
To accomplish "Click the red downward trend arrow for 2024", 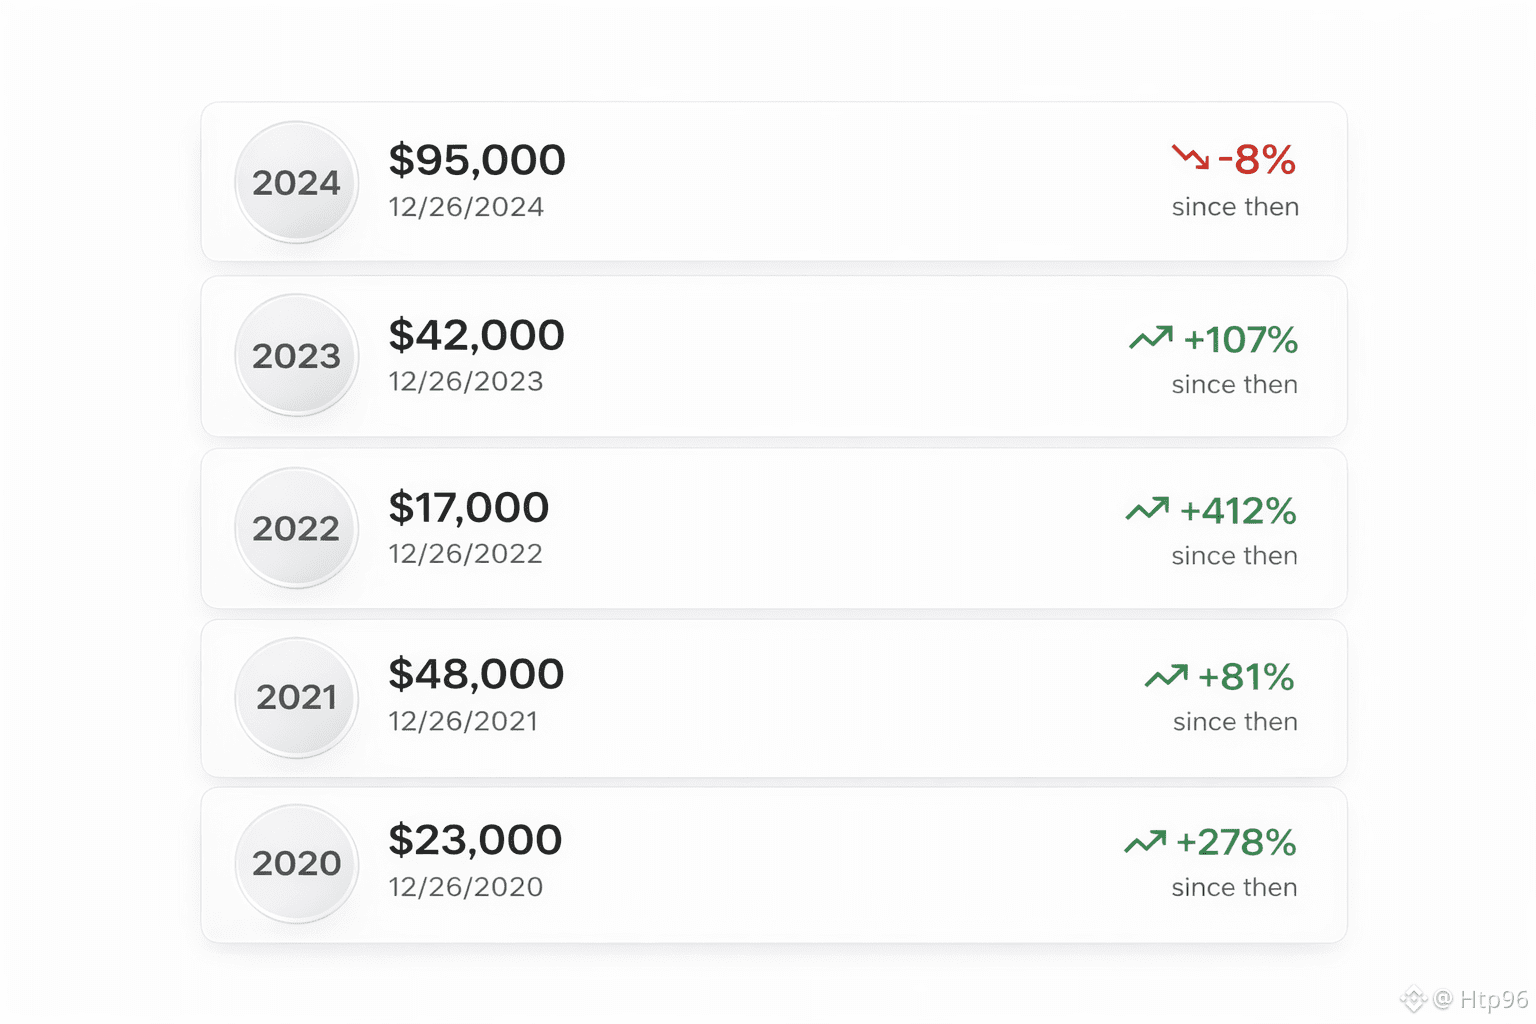I will [1189, 157].
